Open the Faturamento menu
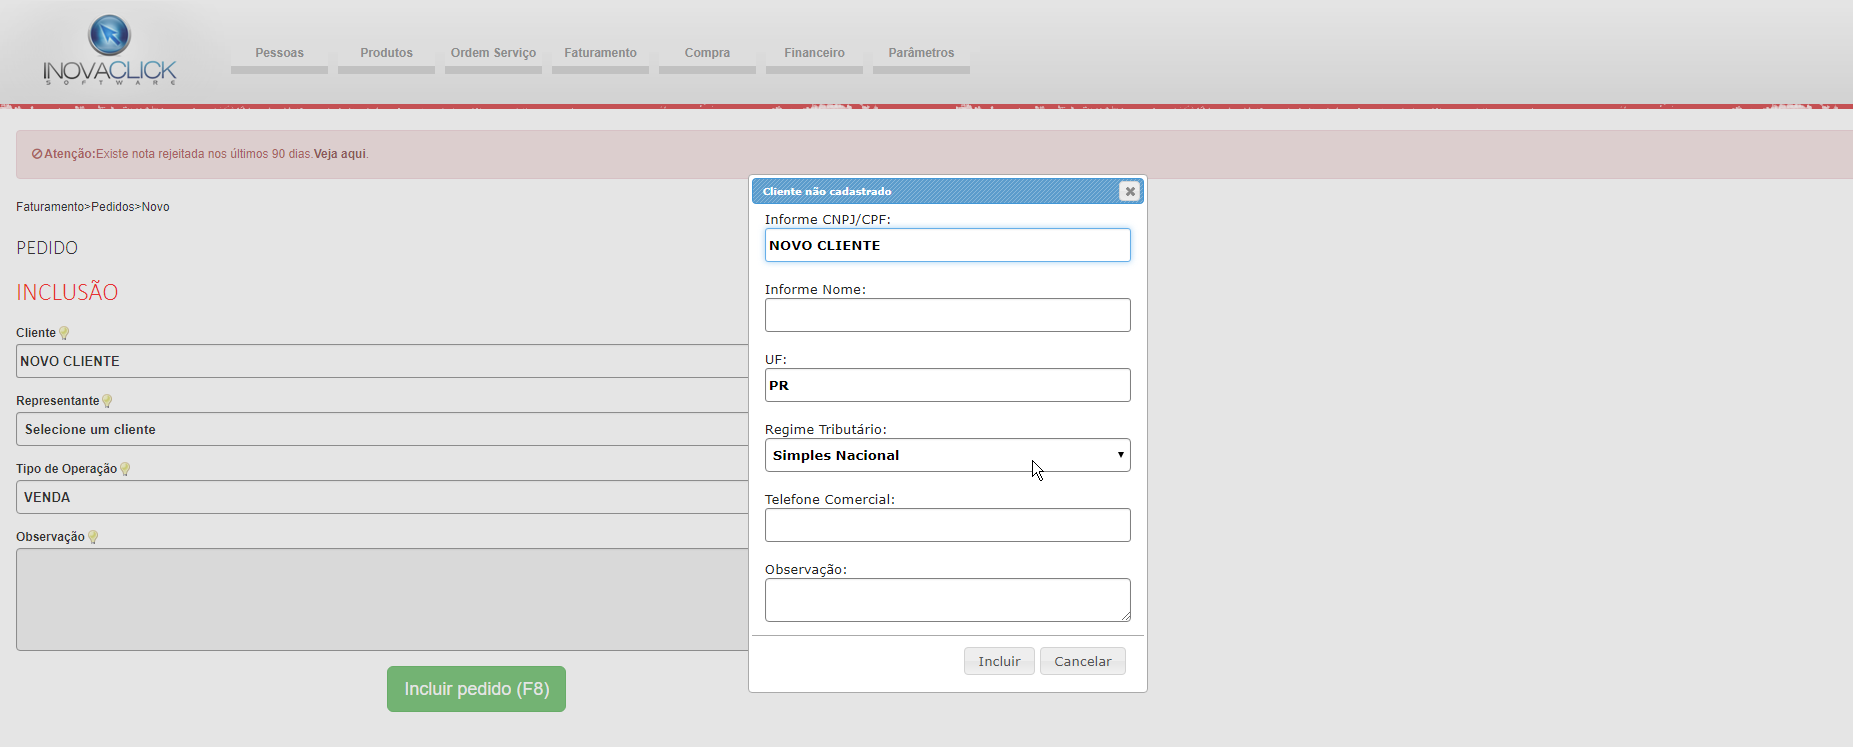This screenshot has height=747, width=1853. click(x=600, y=53)
